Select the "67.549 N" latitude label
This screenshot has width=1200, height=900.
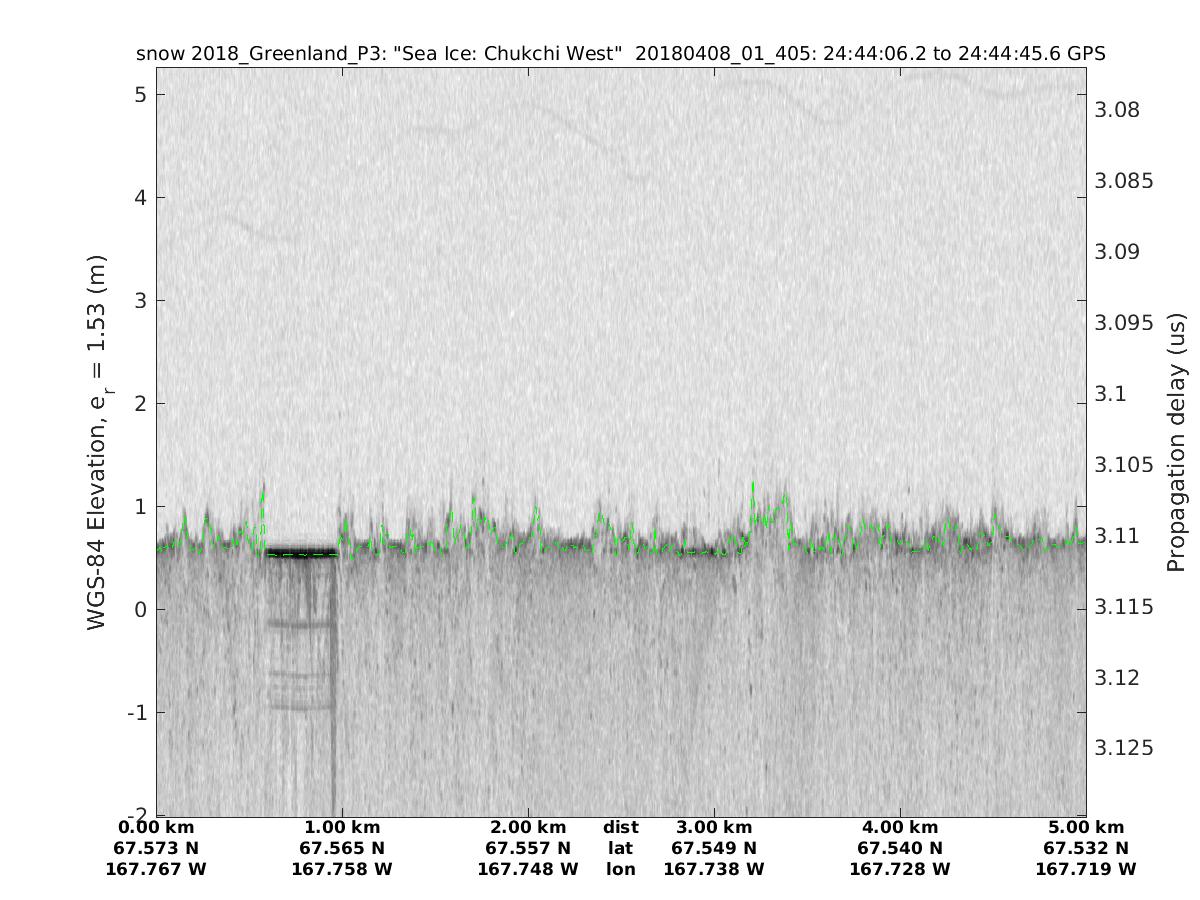coord(714,849)
